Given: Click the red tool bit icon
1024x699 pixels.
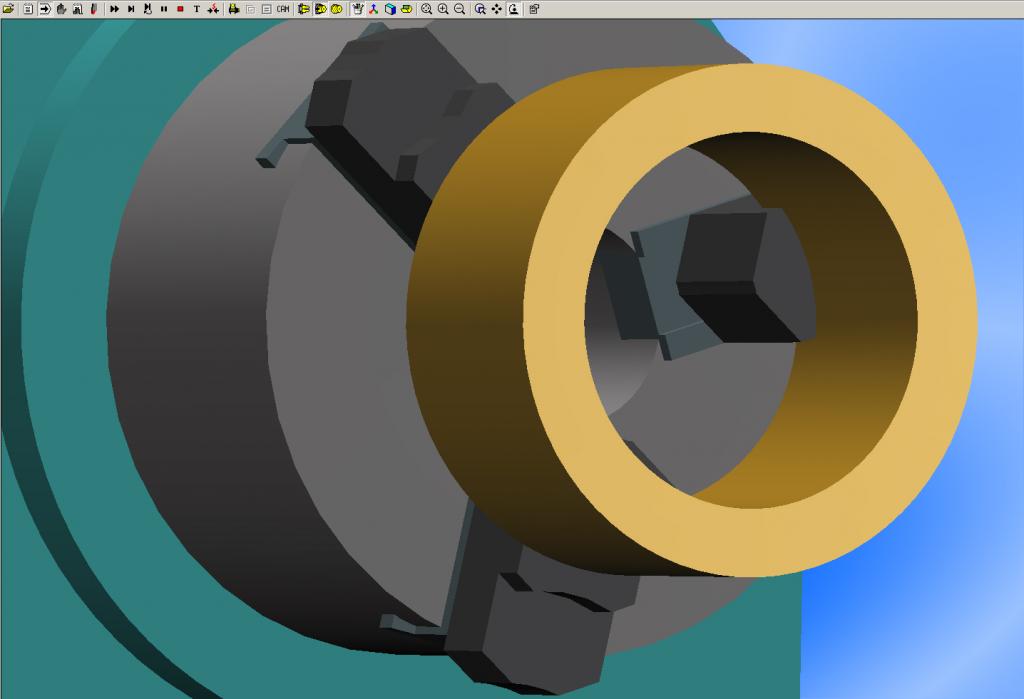Looking at the screenshot, I should 94,9.
